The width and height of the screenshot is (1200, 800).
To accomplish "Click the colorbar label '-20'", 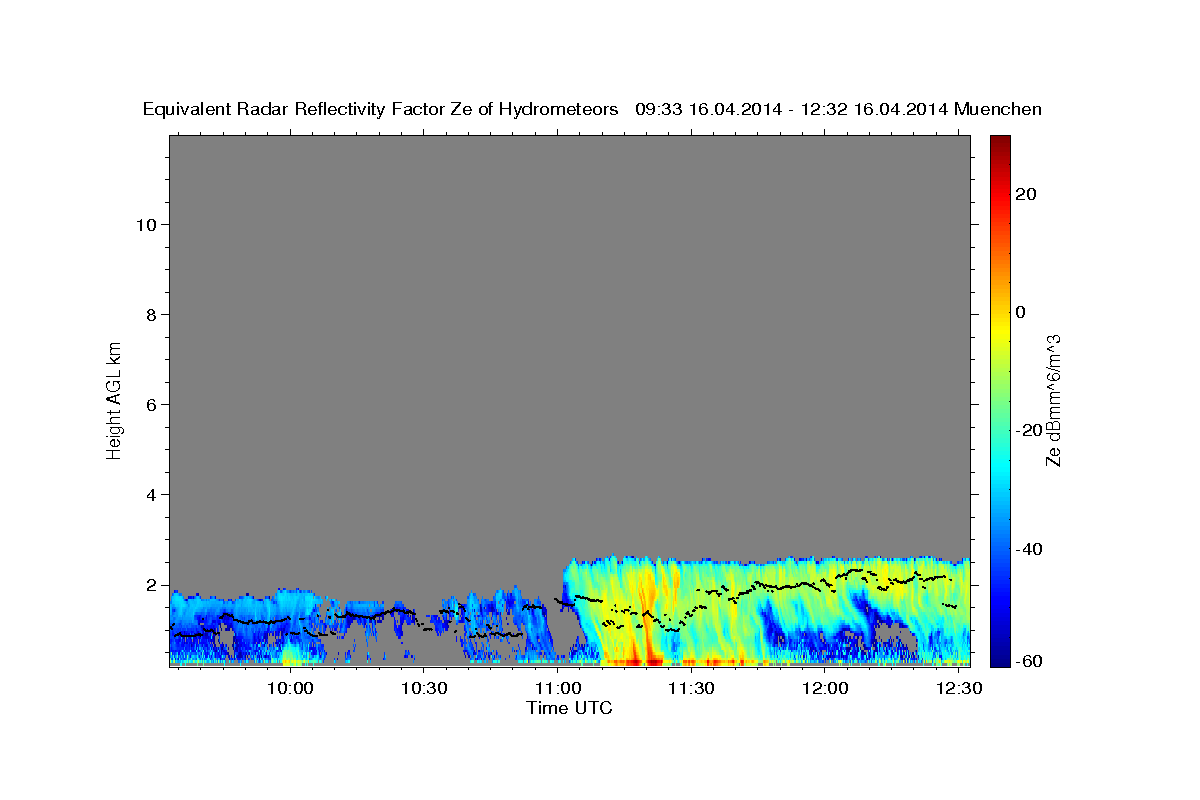I will (x=1029, y=430).
